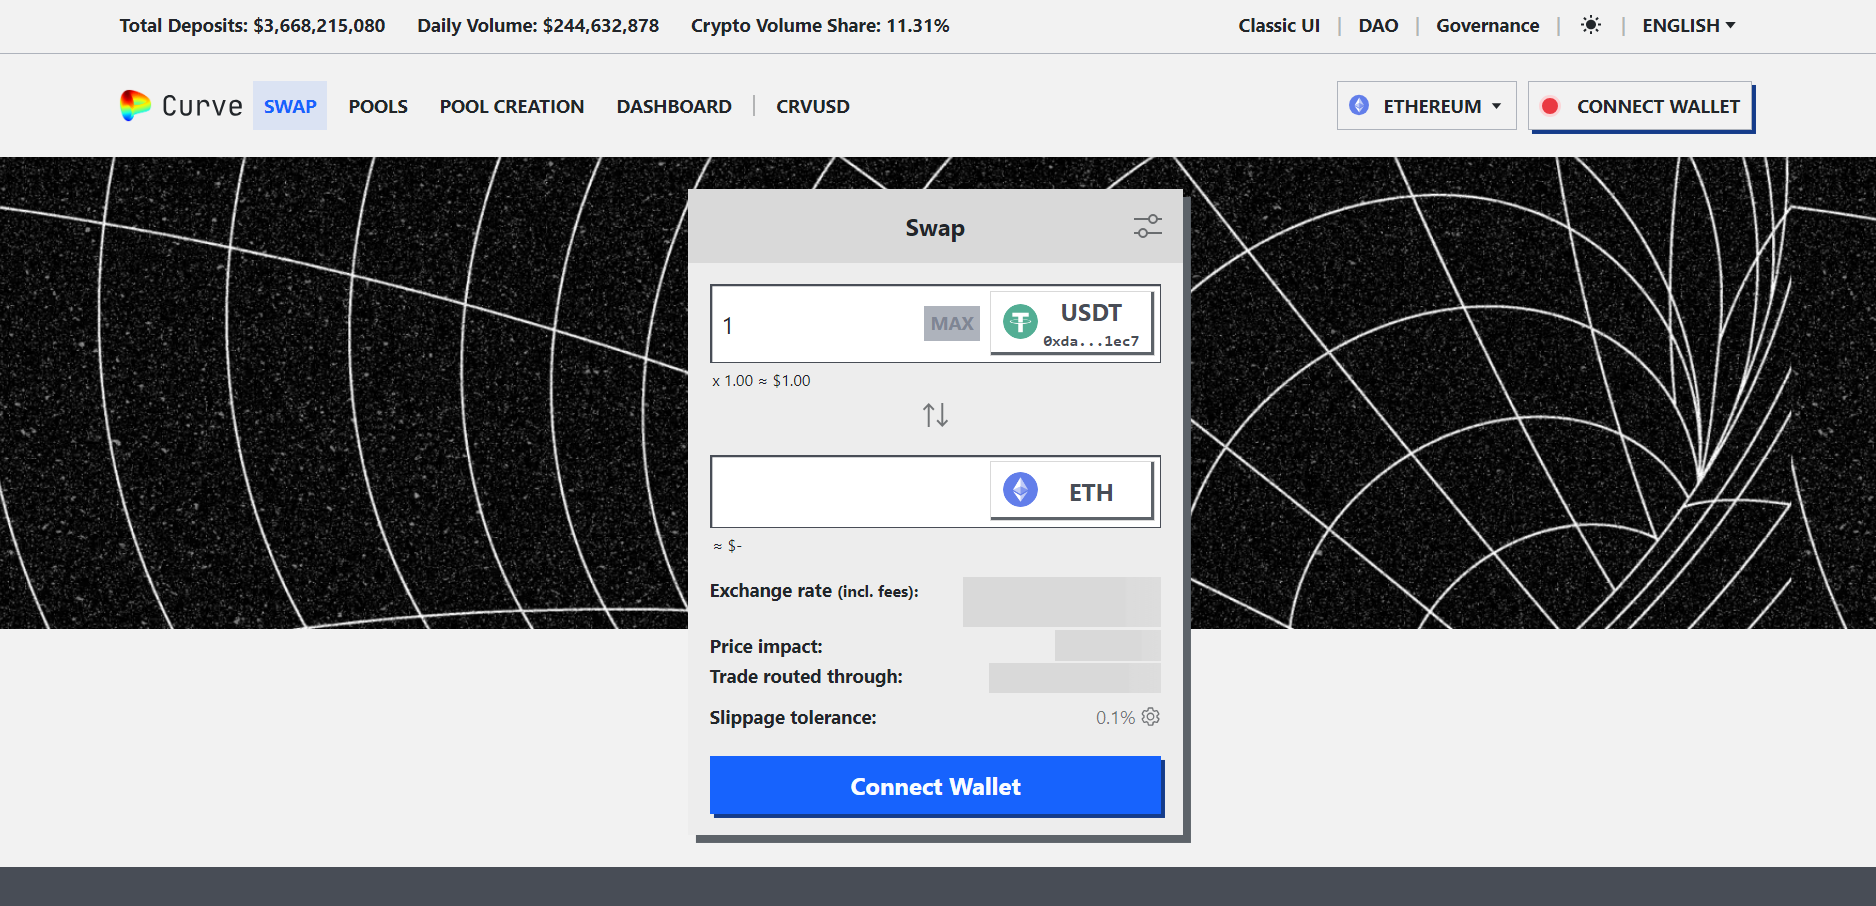Flip swap direction with the arrows icon
1876x906 pixels.
tap(935, 415)
